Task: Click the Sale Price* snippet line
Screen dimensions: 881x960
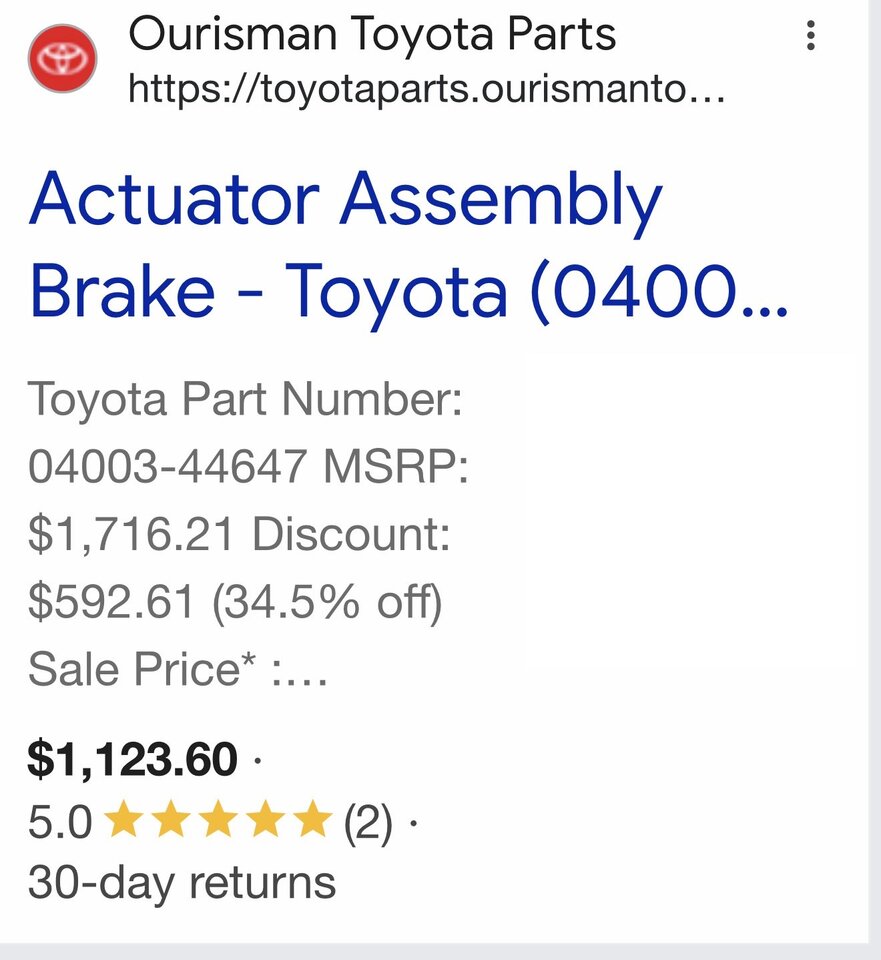Action: [178, 669]
